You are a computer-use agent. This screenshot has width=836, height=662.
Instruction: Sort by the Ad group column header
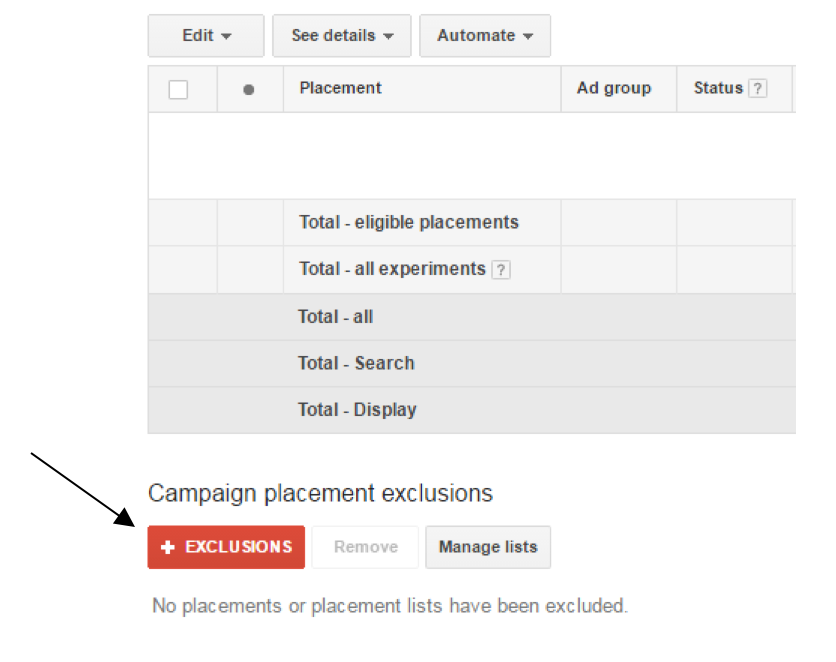pos(614,88)
